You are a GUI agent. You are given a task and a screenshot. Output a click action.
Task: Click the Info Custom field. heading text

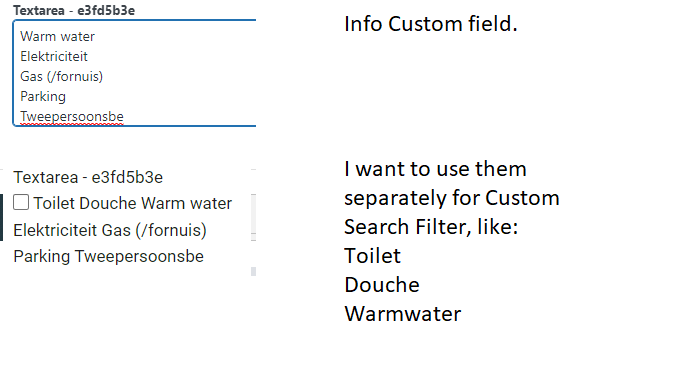pyautogui.click(x=431, y=24)
